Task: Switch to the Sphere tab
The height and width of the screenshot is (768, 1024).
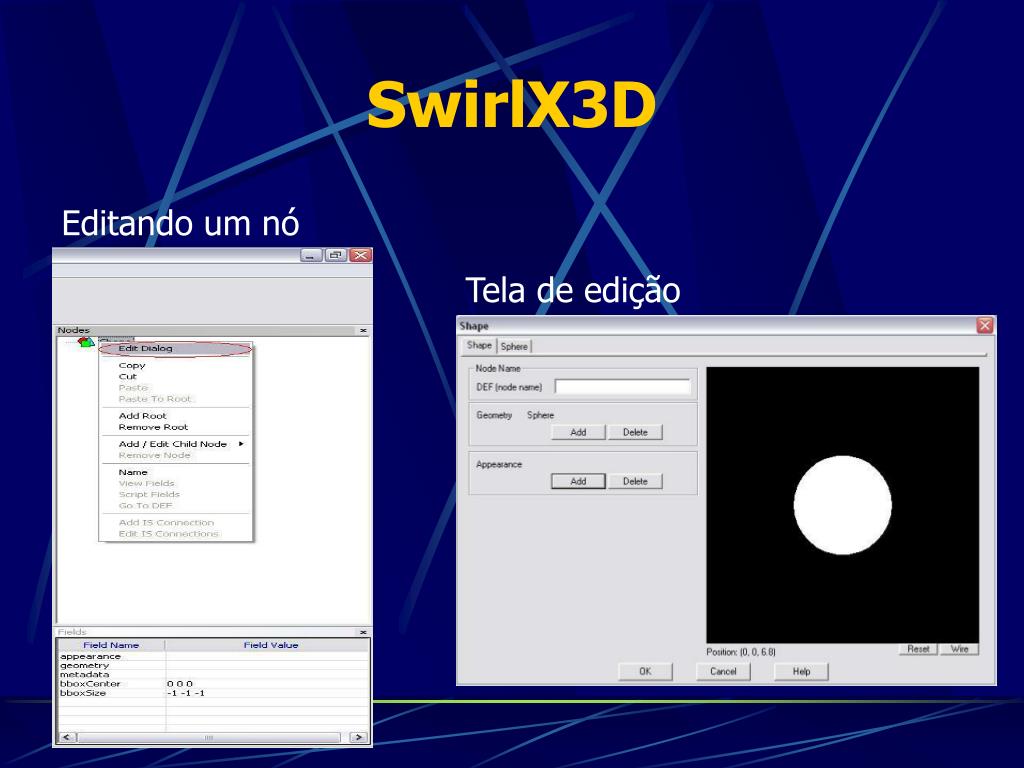Action: [514, 347]
